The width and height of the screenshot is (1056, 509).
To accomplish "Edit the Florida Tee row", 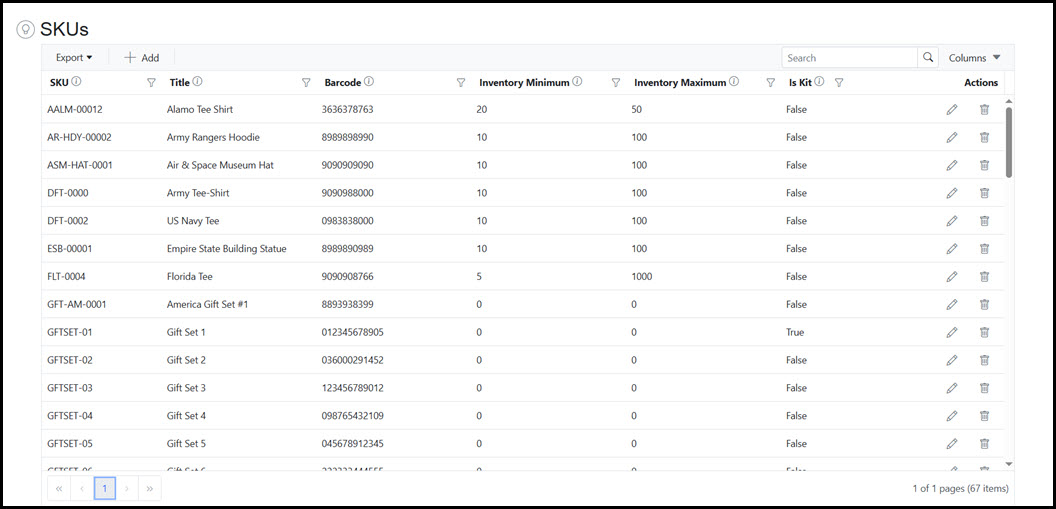I will coord(951,277).
